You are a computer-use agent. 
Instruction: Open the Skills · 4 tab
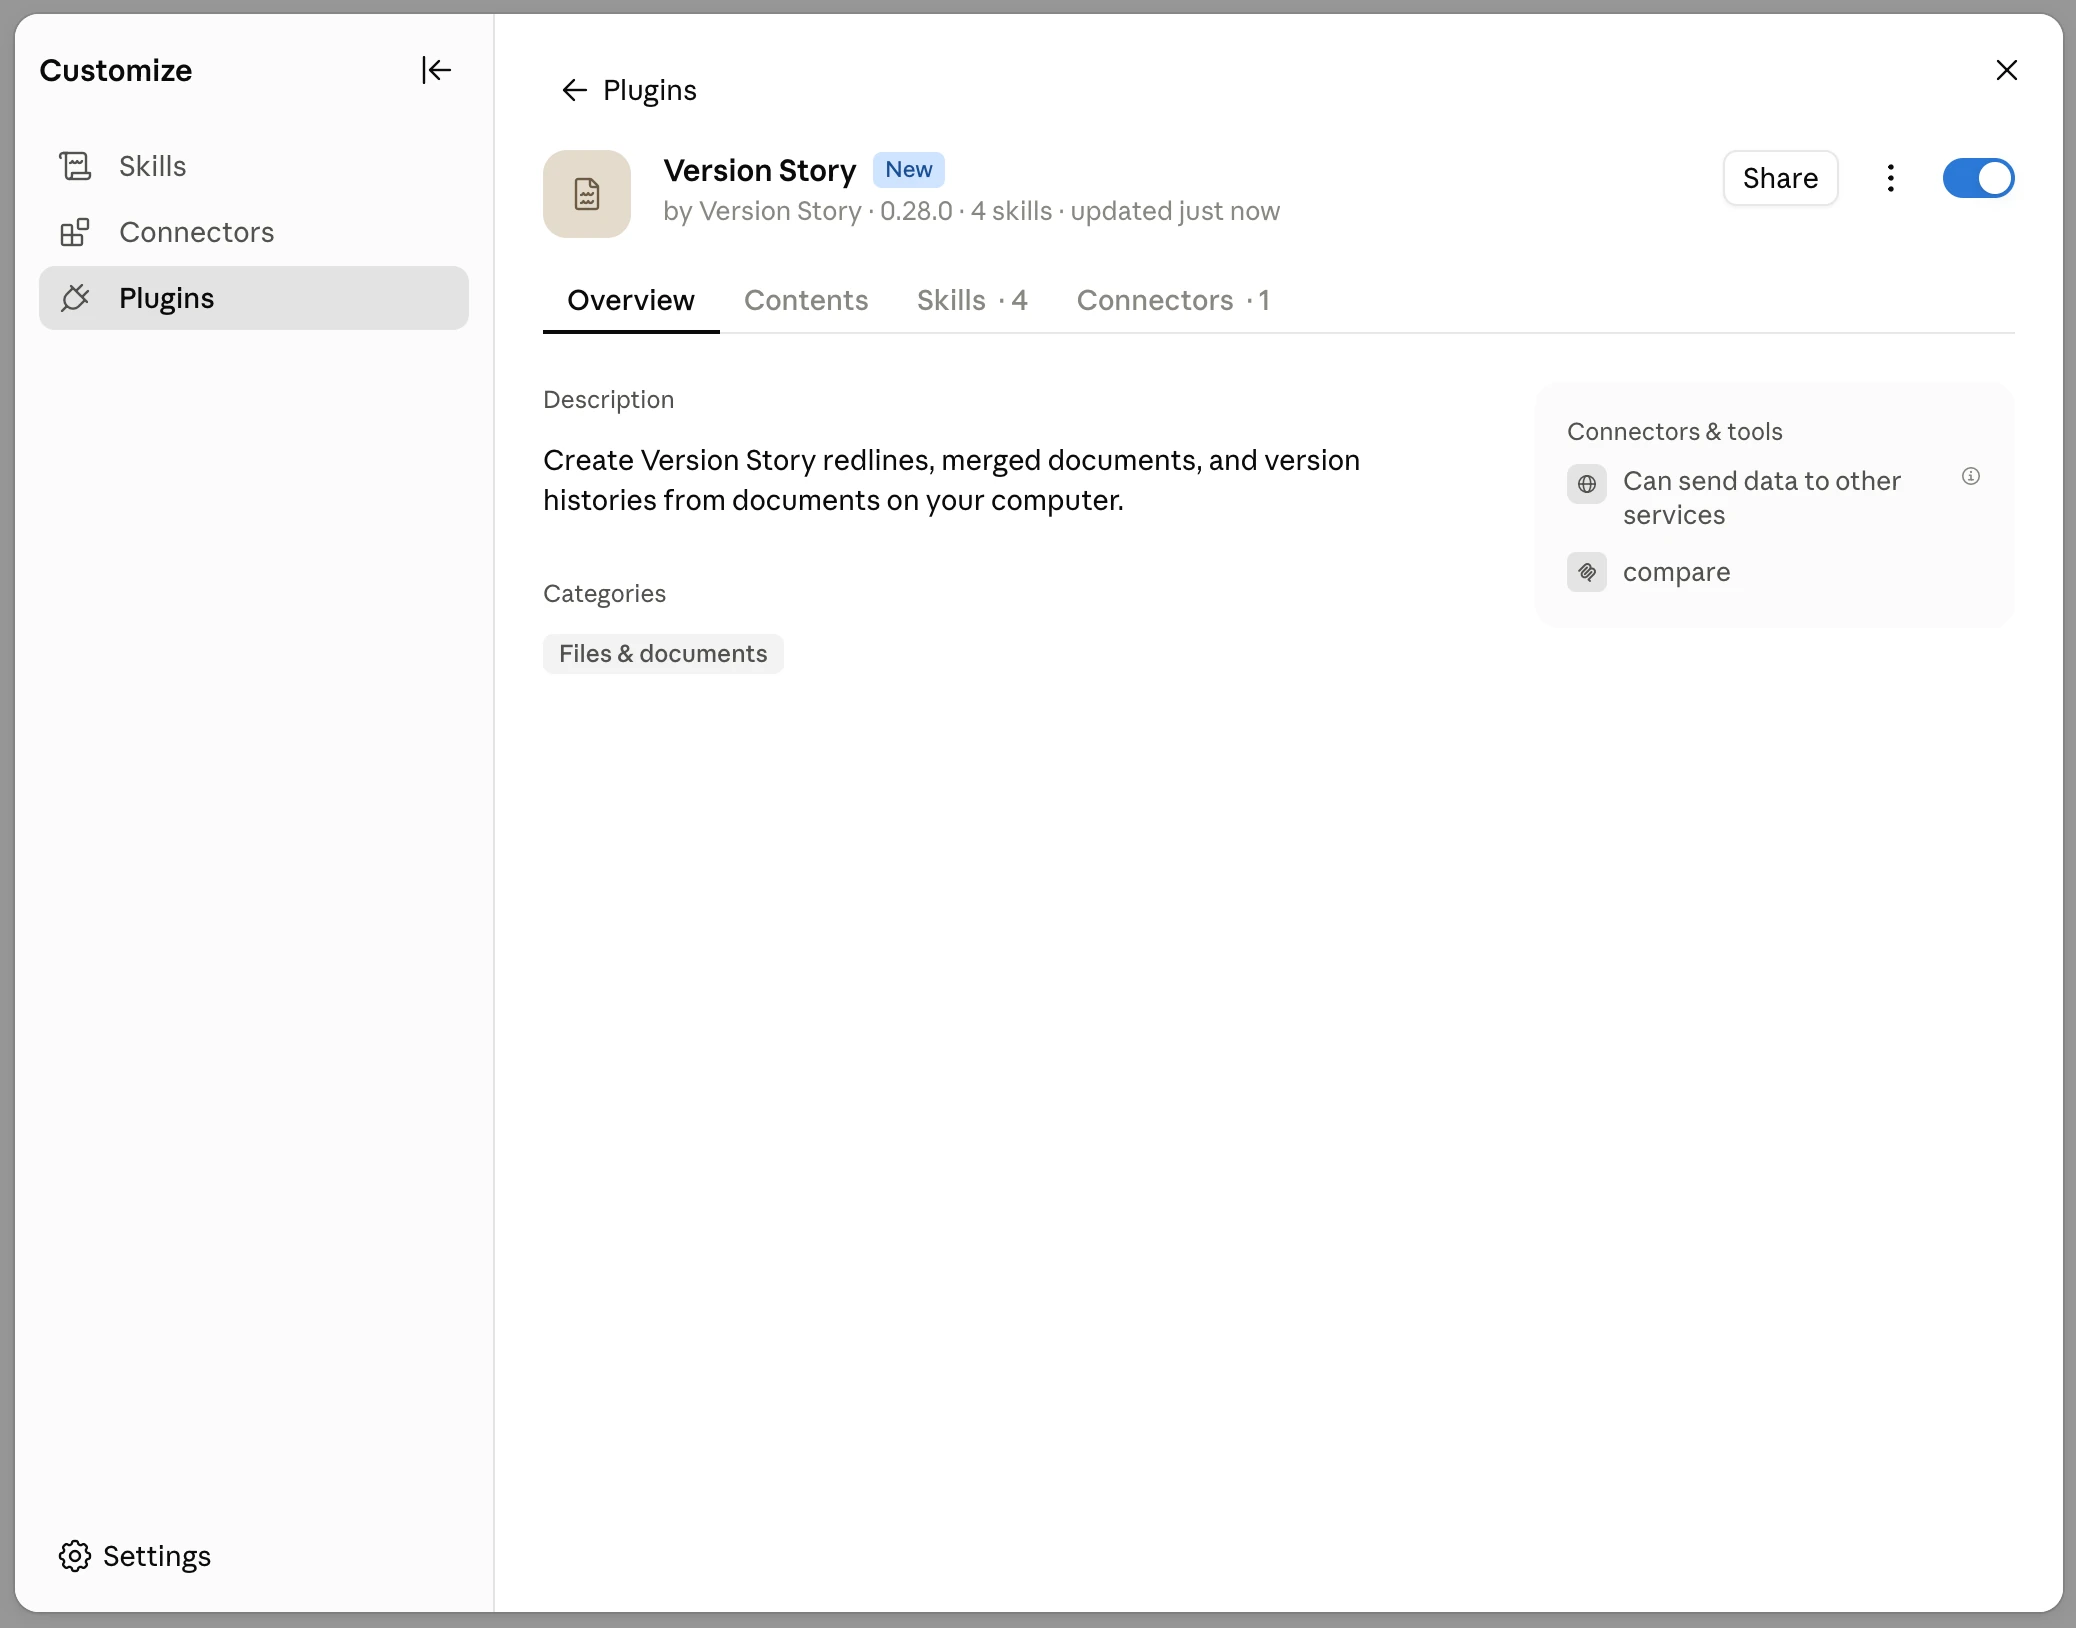coord(972,300)
